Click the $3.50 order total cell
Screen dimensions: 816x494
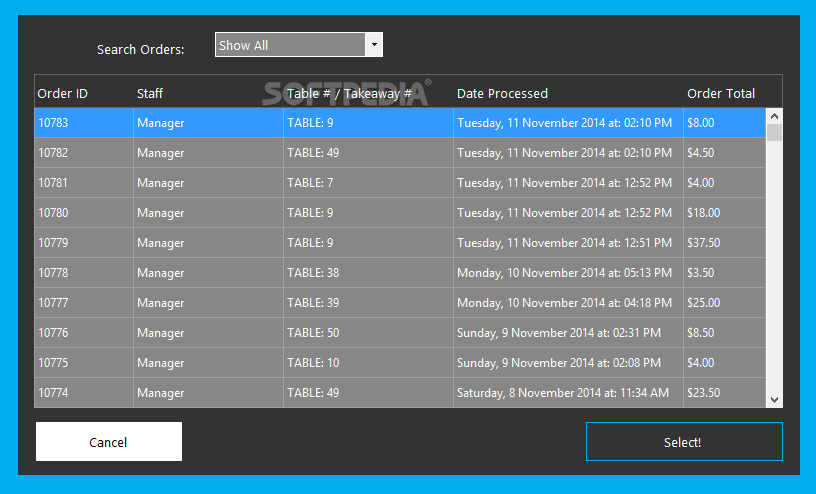[724, 273]
